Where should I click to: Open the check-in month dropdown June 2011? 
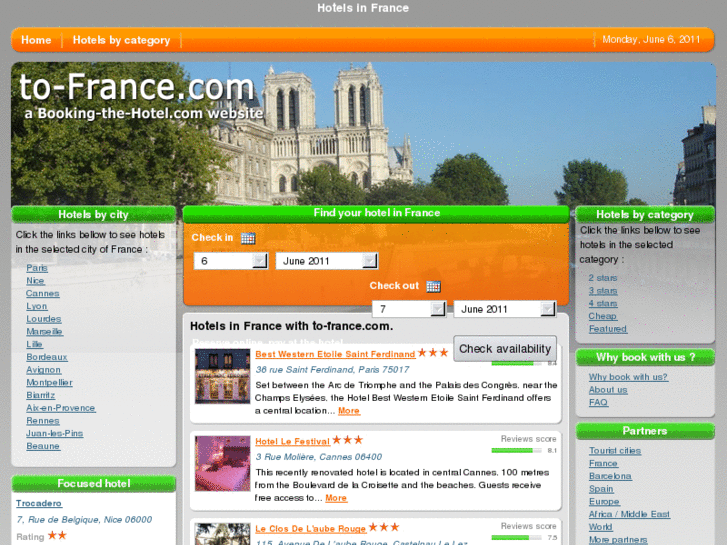pyautogui.click(x=327, y=261)
